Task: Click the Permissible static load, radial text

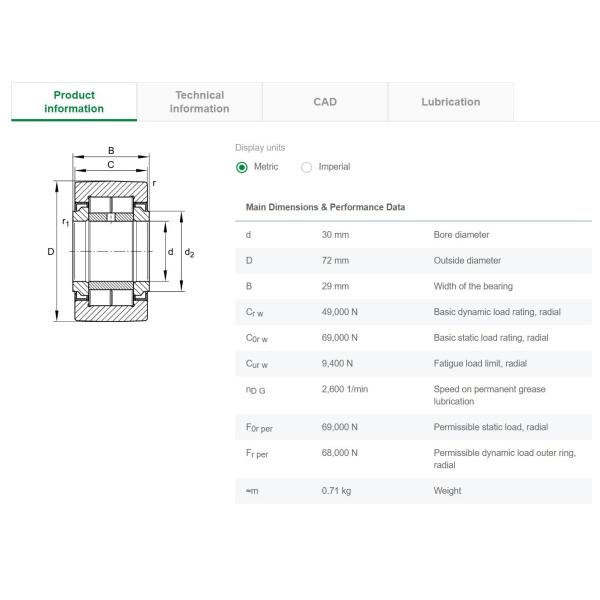Action: [x=490, y=427]
